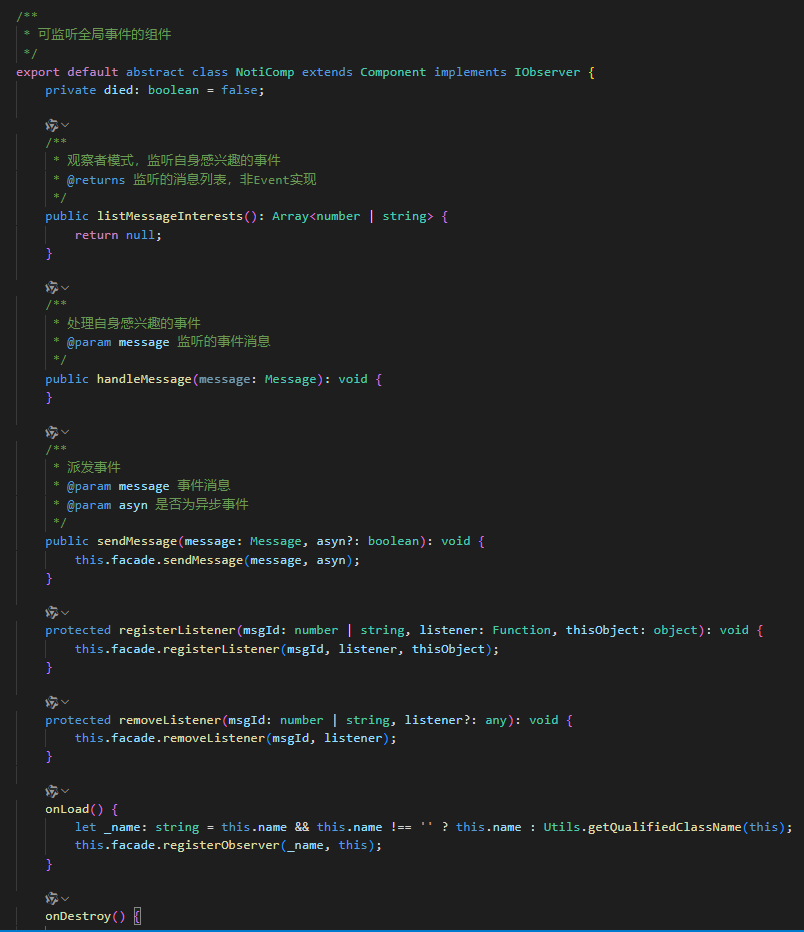Click registerListener in the this.facade call
Viewport: 804px width, 932px height.
221,649
